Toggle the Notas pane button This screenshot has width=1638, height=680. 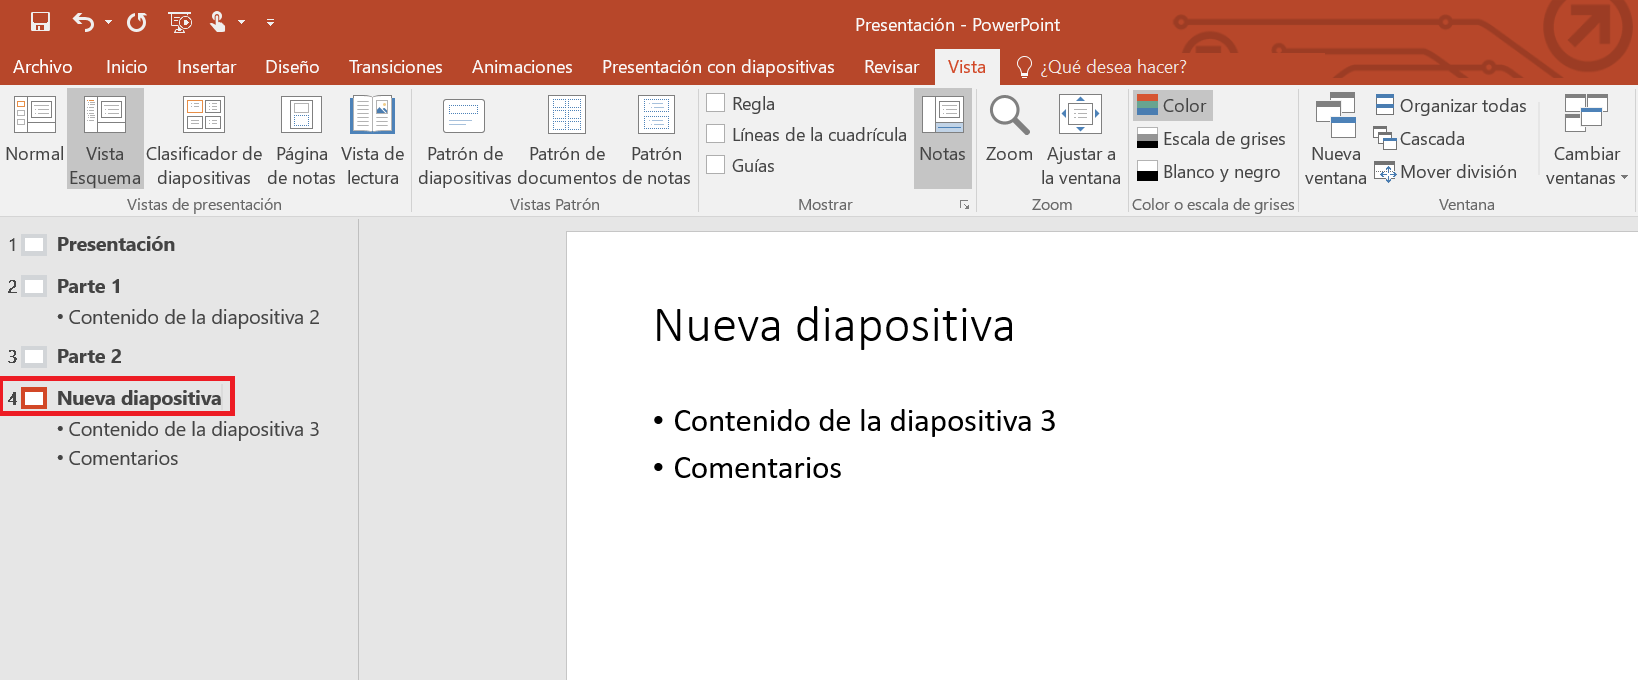pyautogui.click(x=943, y=138)
